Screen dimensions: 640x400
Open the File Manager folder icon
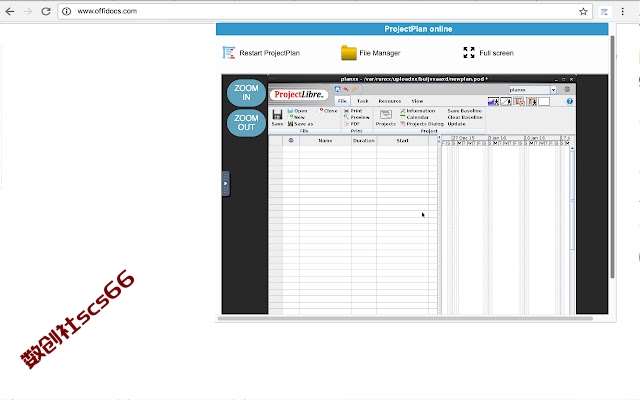point(349,53)
